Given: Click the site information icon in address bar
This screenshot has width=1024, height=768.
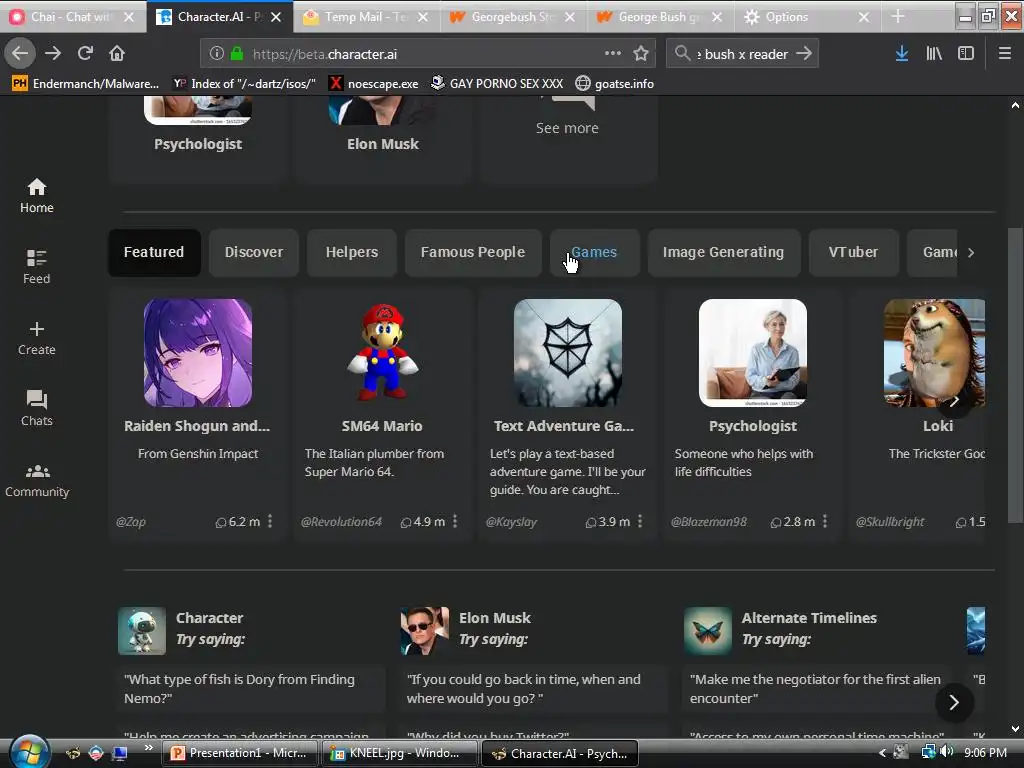Looking at the screenshot, I should click(x=217, y=54).
